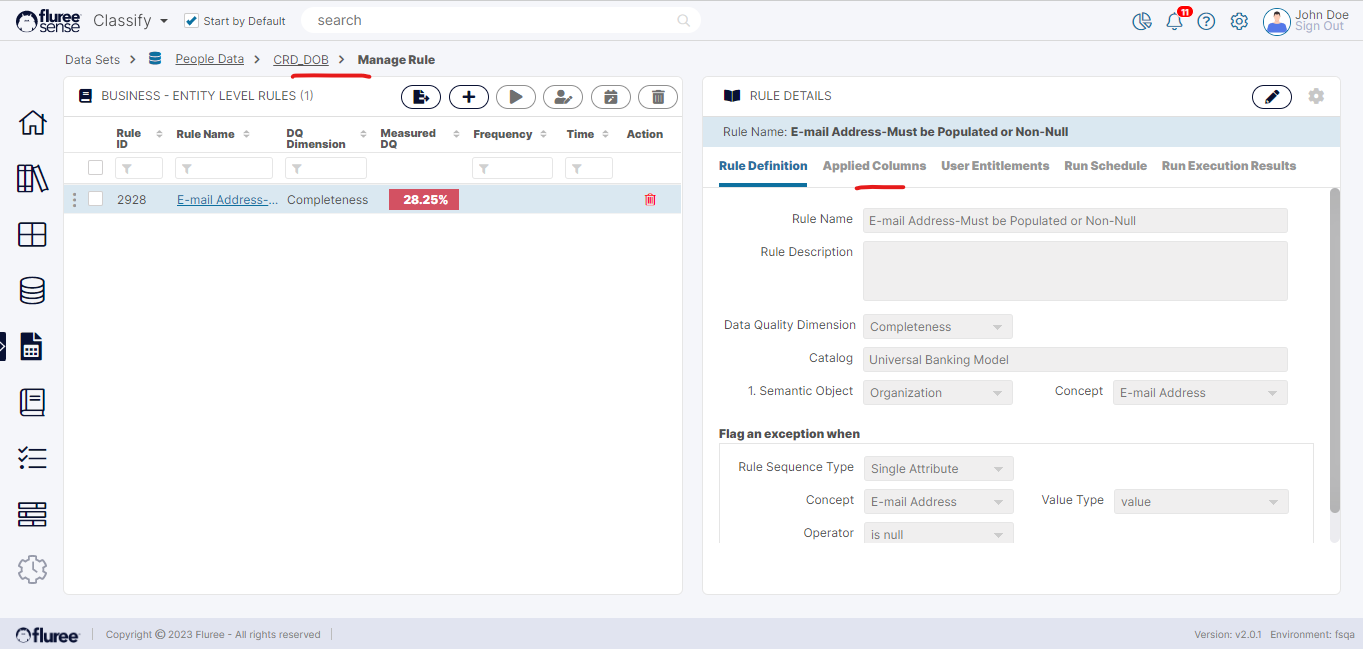Viewport: 1363px width, 649px height.
Task: Tick the select-all checkbox in filter row
Action: pyautogui.click(x=96, y=168)
